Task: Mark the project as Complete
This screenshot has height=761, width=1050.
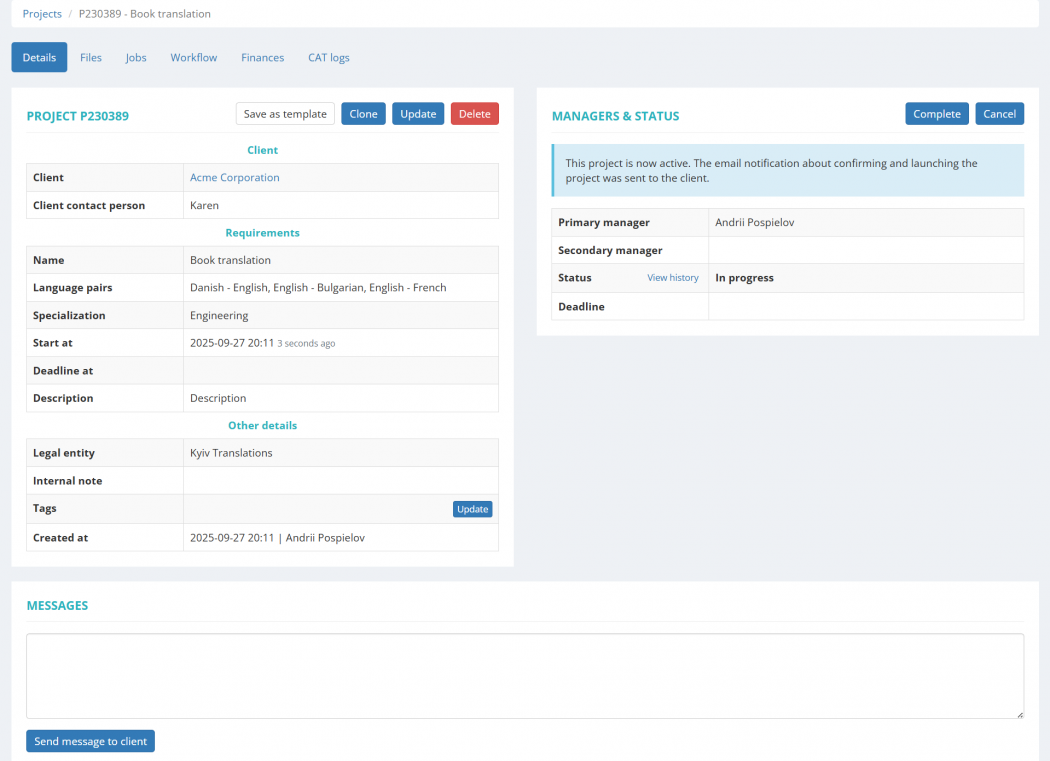Action: point(936,113)
